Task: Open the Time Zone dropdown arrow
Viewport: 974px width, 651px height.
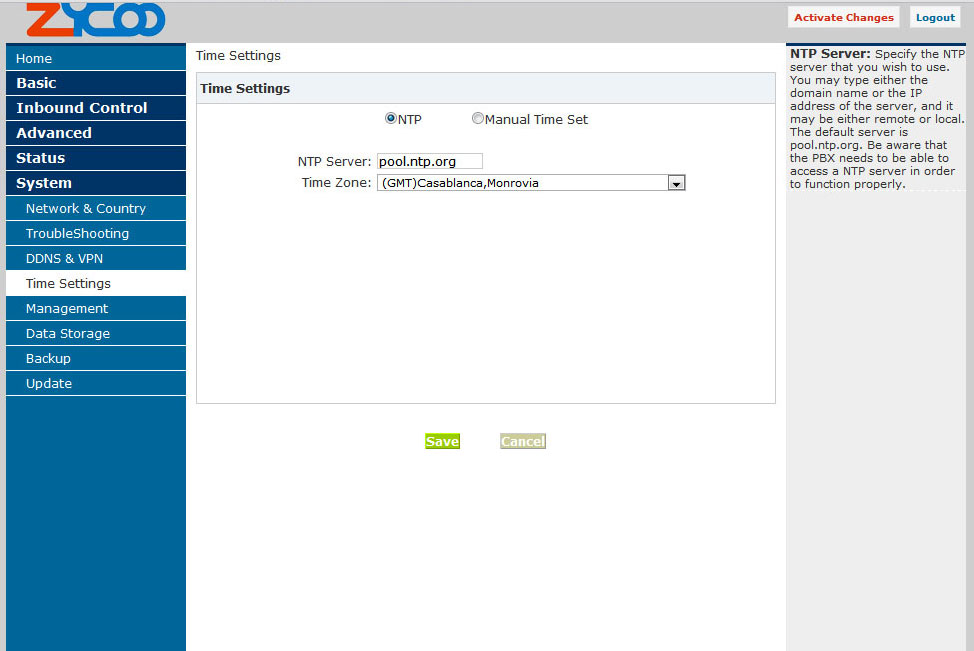Action: tap(676, 183)
